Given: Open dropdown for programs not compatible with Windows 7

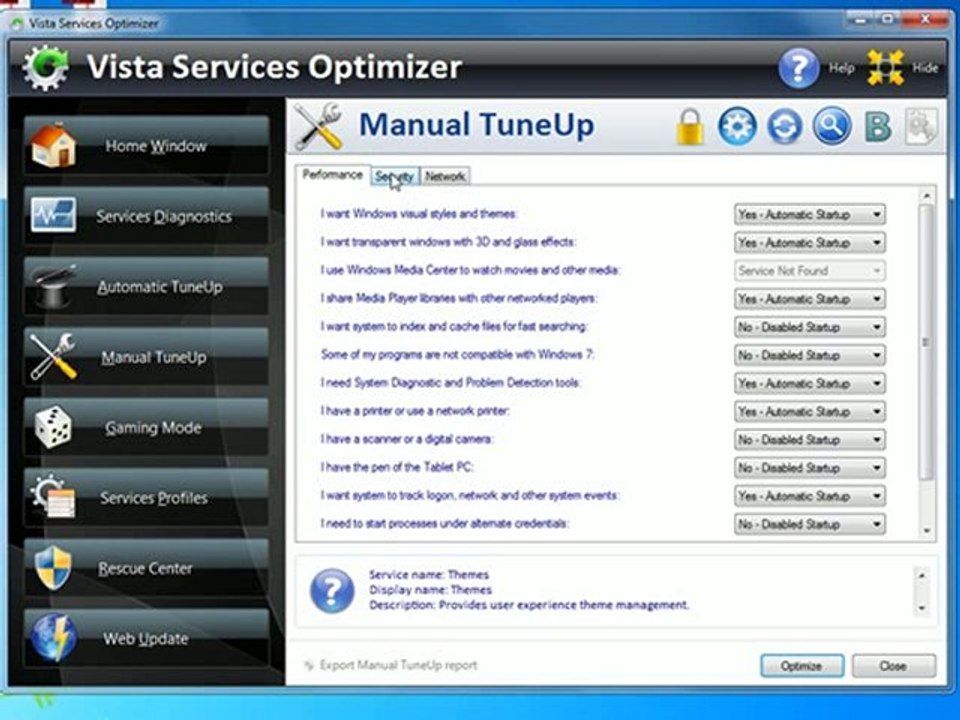Looking at the screenshot, I should [809, 355].
